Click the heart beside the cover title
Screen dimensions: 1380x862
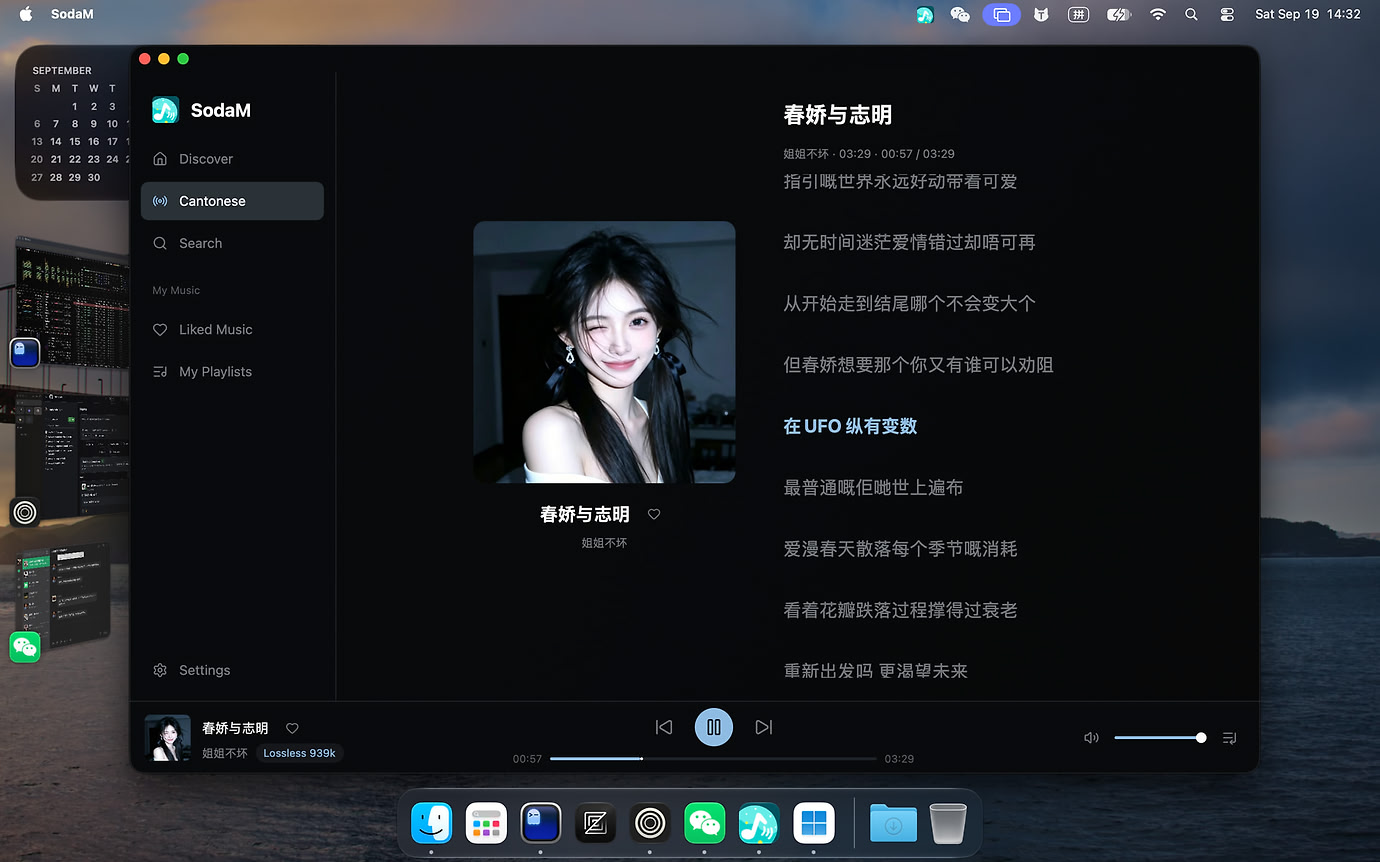[x=654, y=514]
